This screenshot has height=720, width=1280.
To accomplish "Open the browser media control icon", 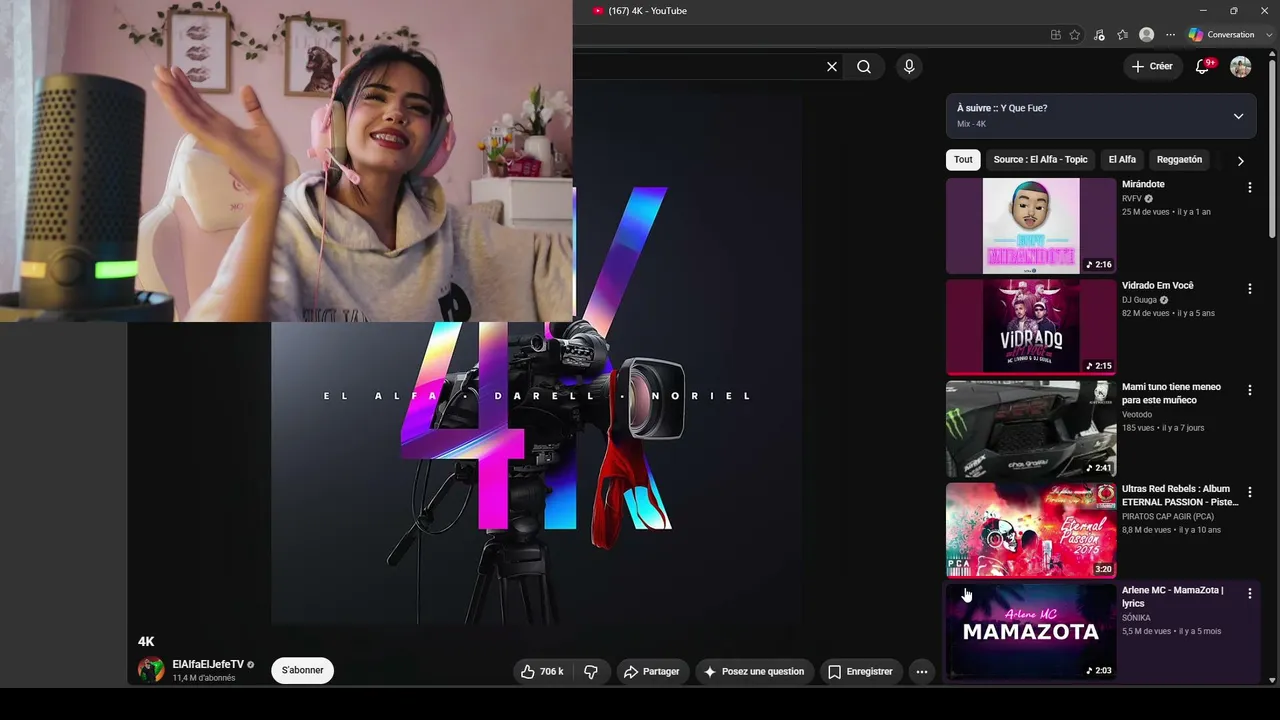I will tap(1099, 35).
